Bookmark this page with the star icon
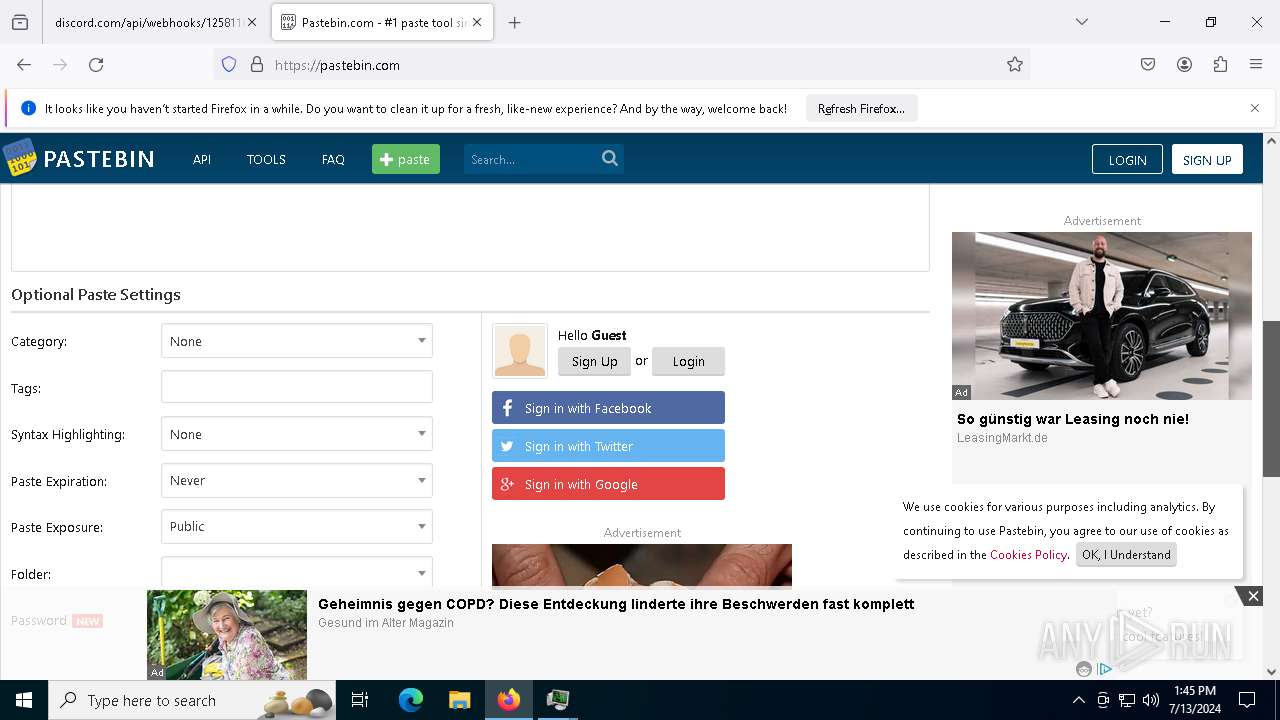1280x720 pixels. tap(1015, 64)
